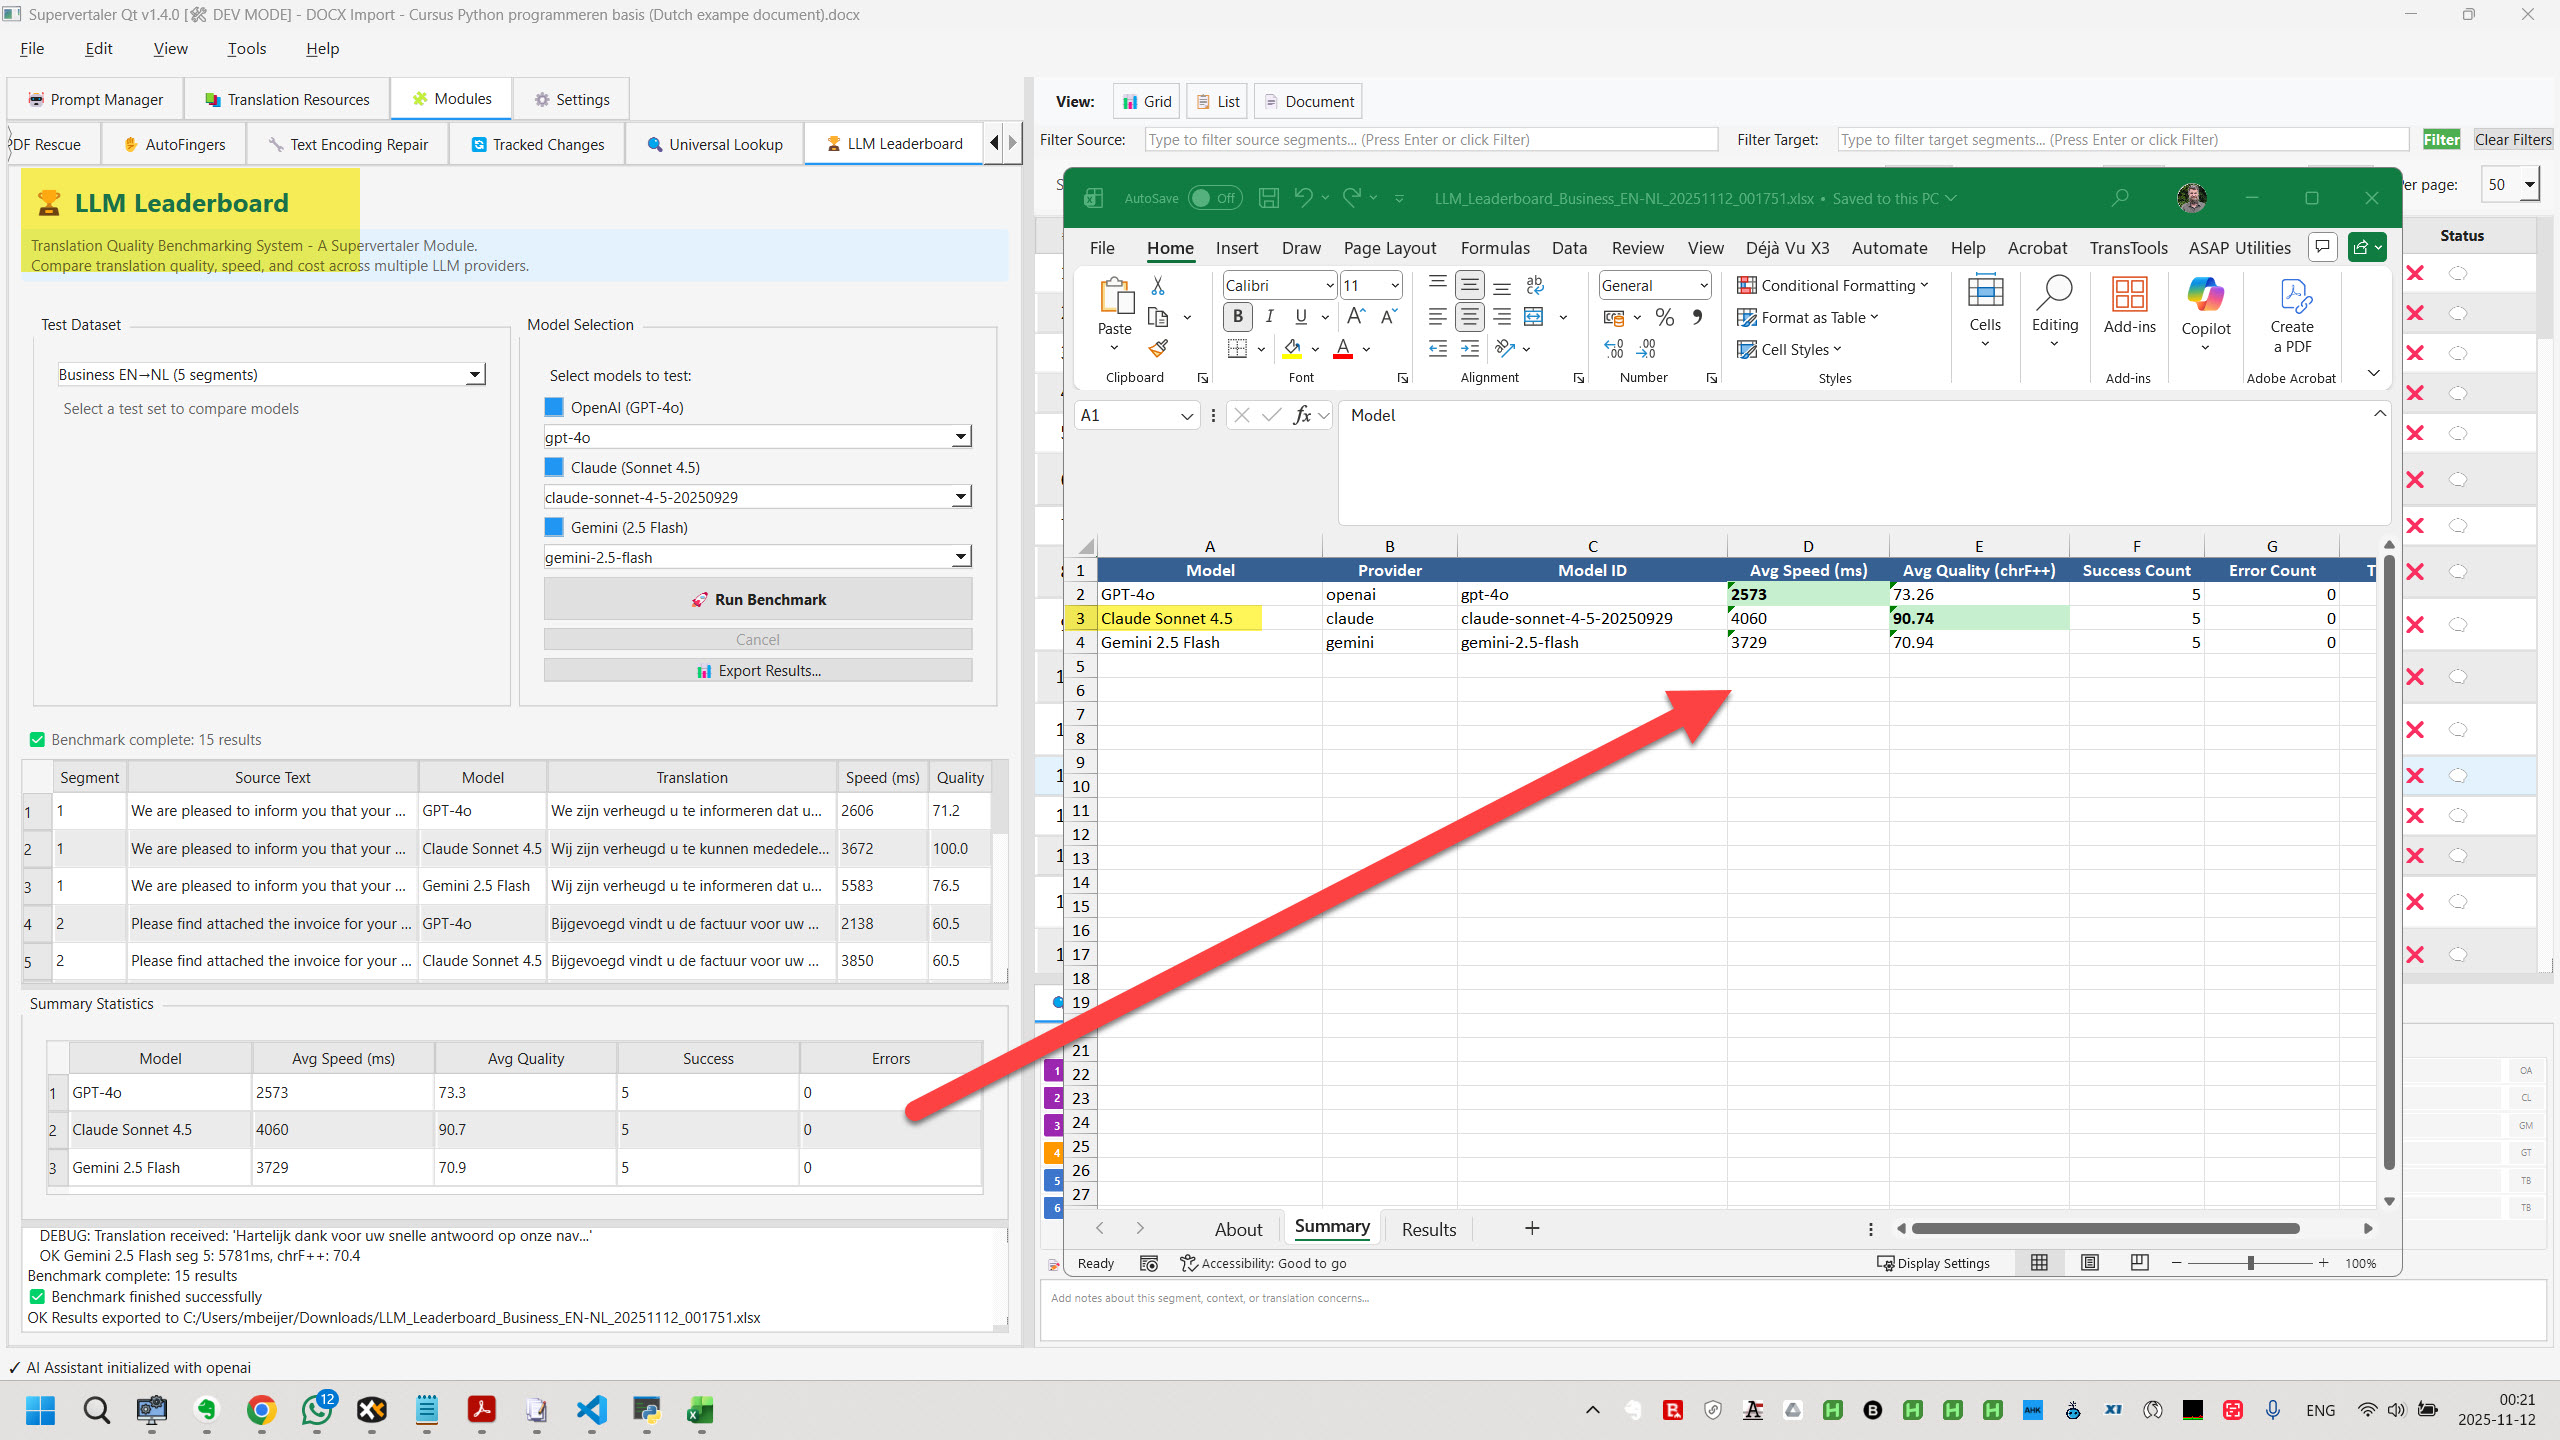Image resolution: width=2560 pixels, height=1440 pixels.
Task: Click the Percent Style icon
Action: [1664, 317]
